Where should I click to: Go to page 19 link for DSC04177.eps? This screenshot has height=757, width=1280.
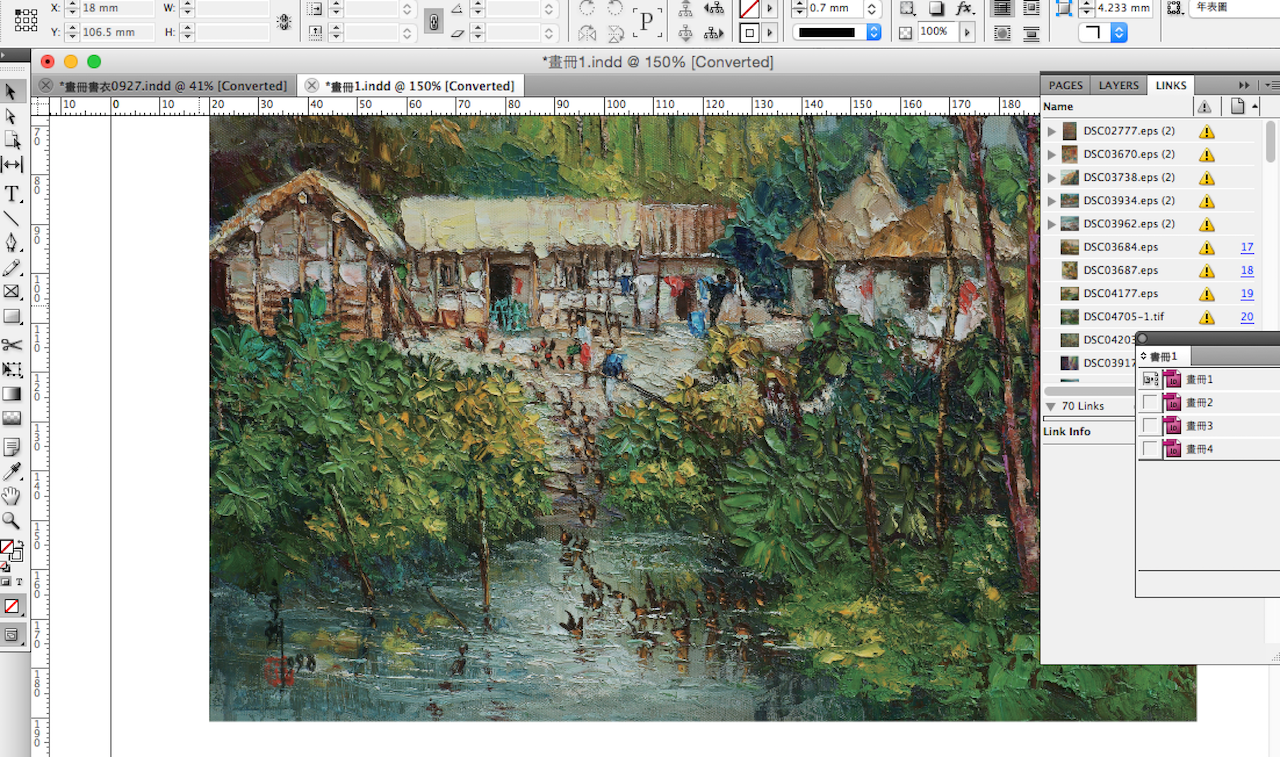point(1247,293)
